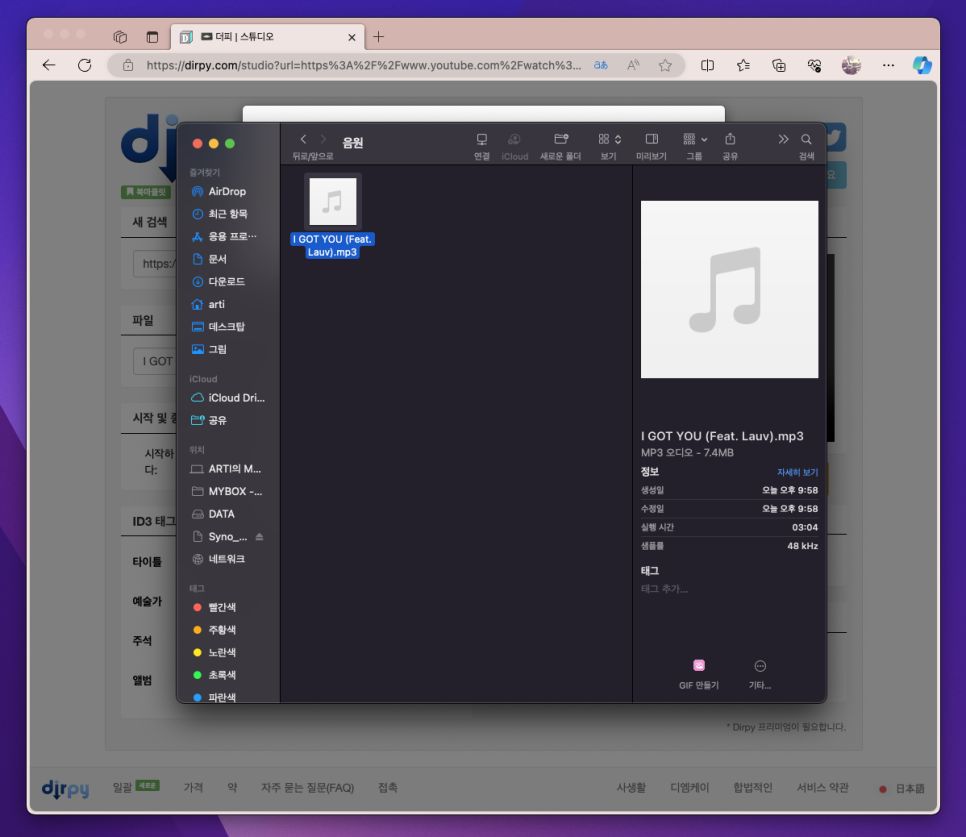Open Edge settings and more menu
966x837 pixels.
888,65
